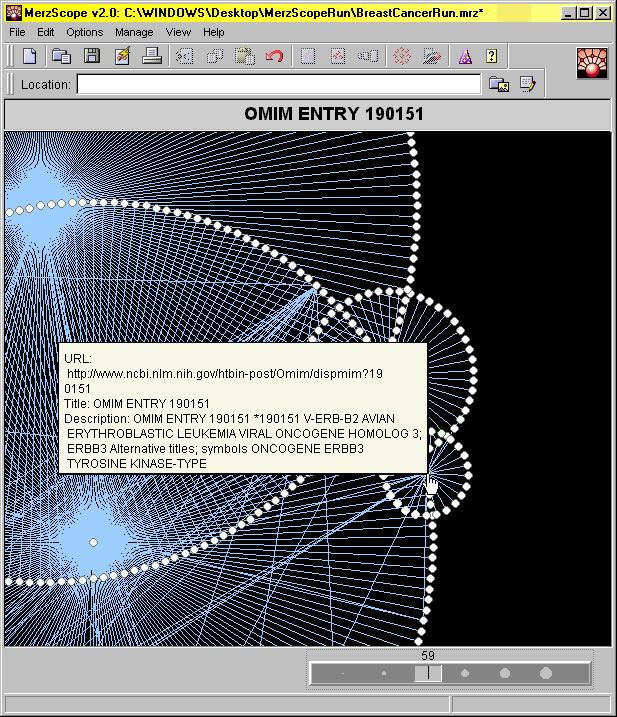Open the View menu
617x717 pixels.
pos(178,32)
